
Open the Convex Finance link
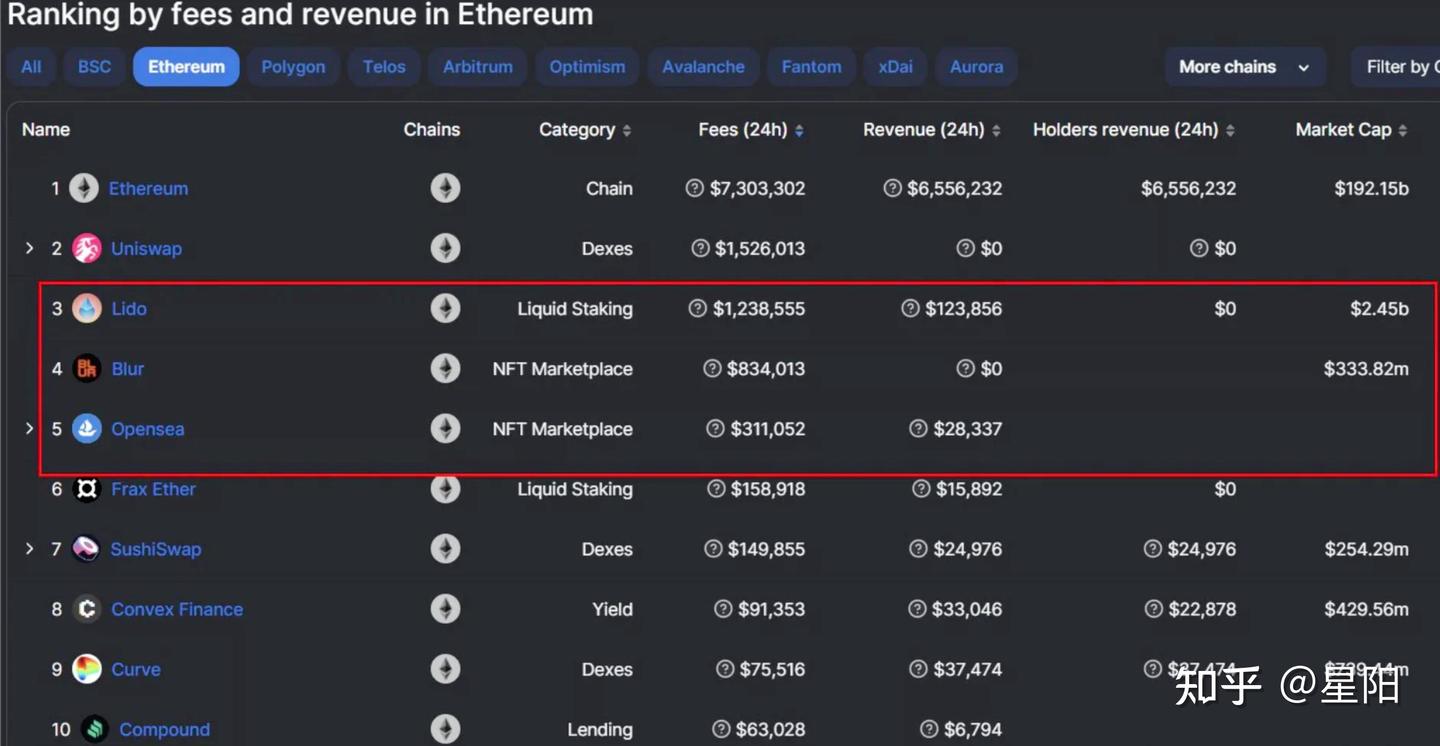coord(177,609)
